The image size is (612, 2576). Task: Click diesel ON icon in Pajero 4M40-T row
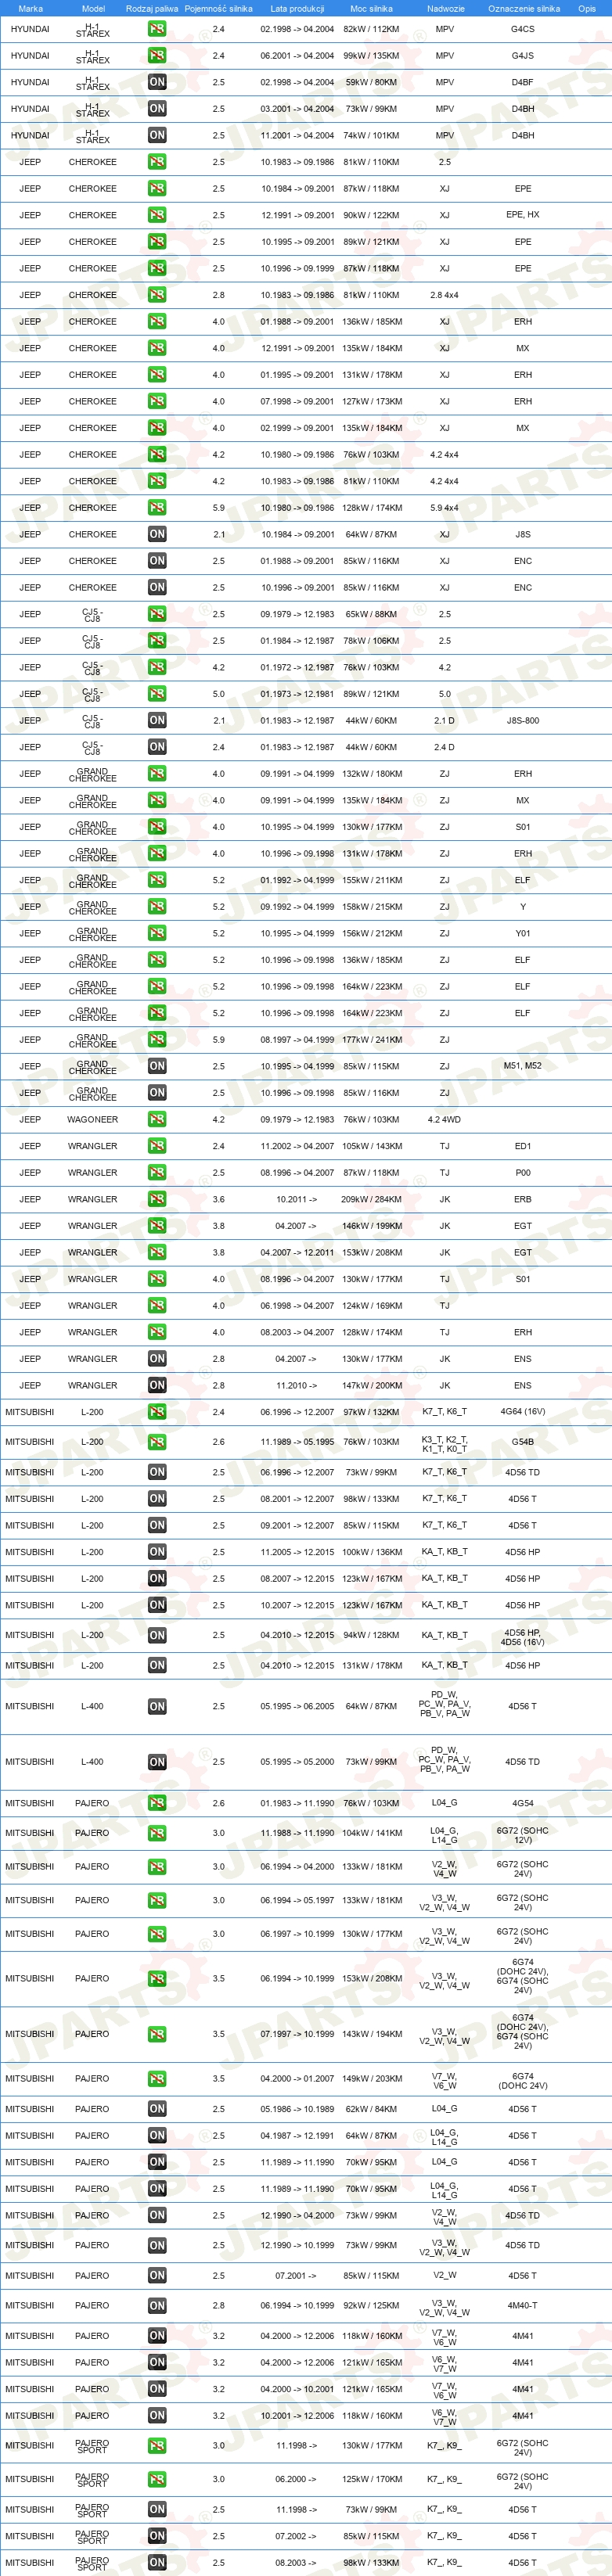point(157,2305)
